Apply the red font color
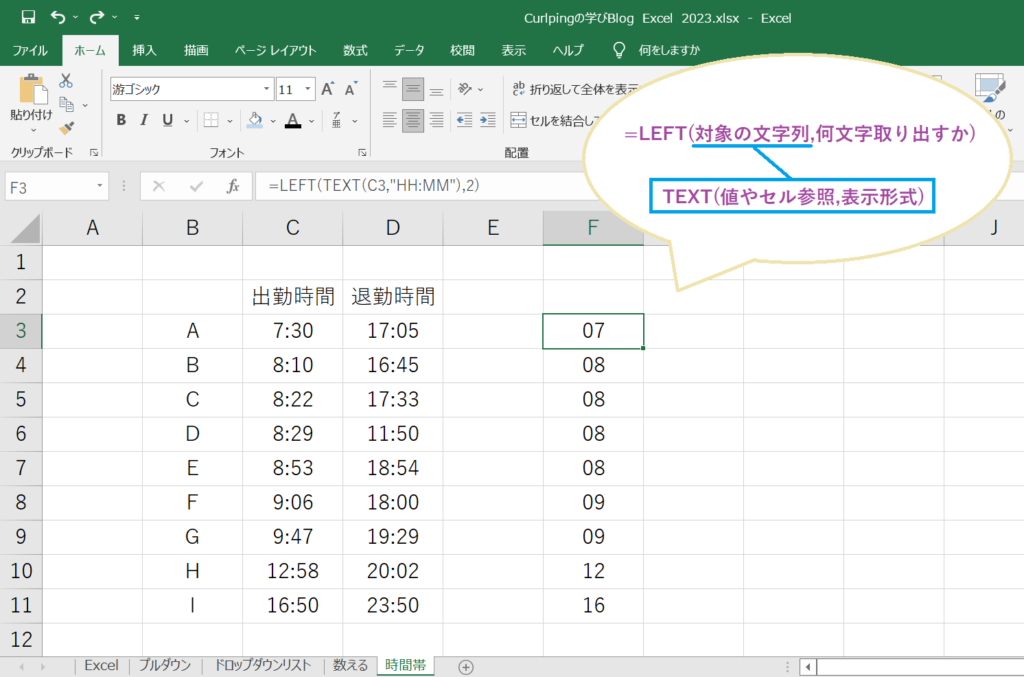The height and width of the screenshot is (677, 1024). [x=293, y=120]
